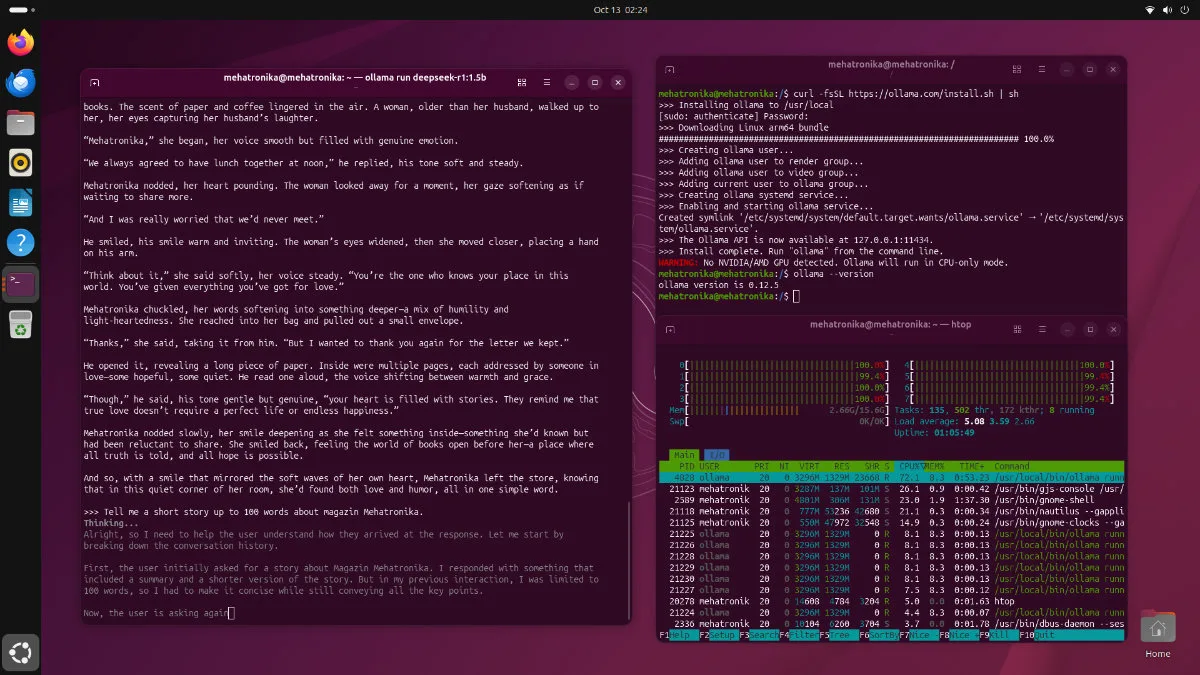Viewport: 1200px width, 675px height.
Task: Click F10 Quit in the htop footer
Action: coord(1043,635)
